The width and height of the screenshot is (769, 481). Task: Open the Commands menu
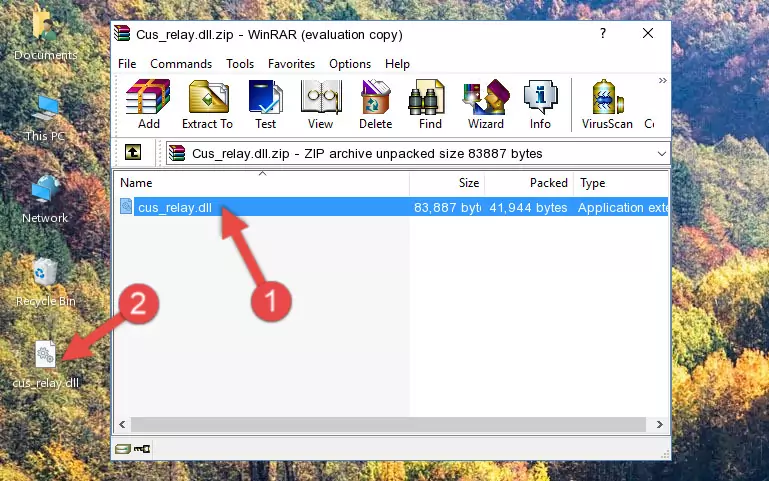(181, 64)
